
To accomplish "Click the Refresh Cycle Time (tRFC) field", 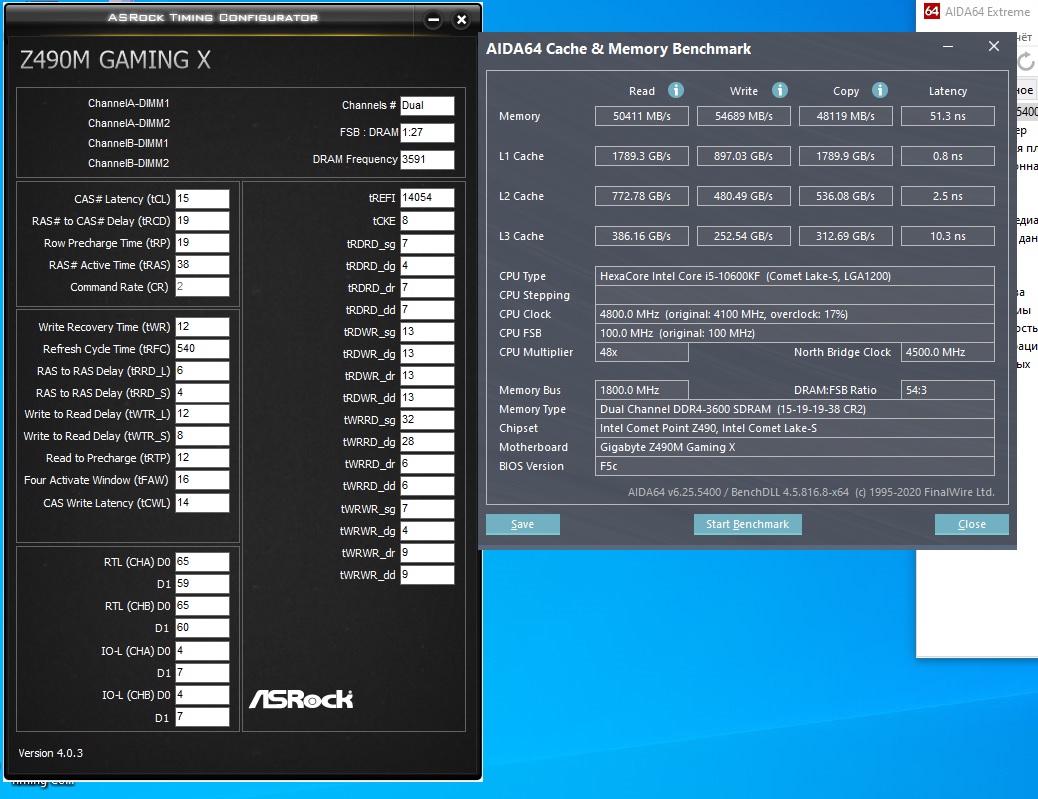I will (x=203, y=349).
